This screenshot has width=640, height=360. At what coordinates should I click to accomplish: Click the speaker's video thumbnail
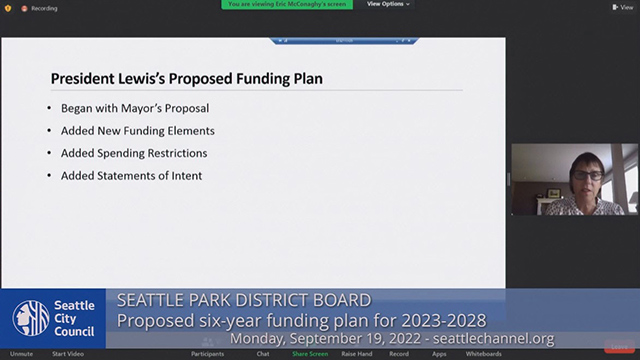click(574, 179)
